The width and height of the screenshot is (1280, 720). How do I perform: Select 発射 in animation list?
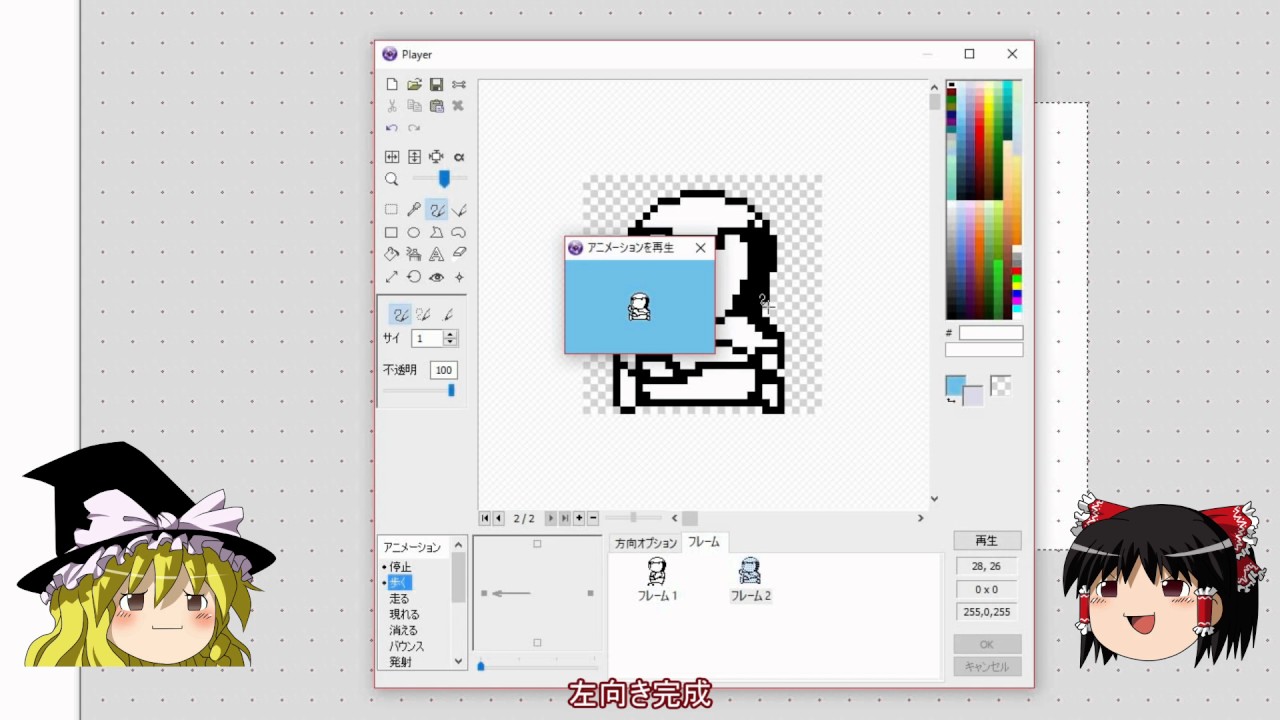pos(400,662)
